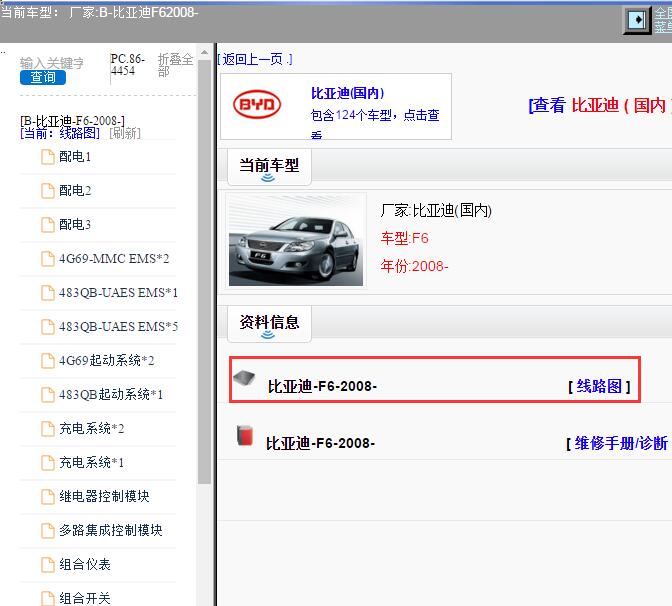Select the 当前车型 tab
Viewport: 672px width, 606px height.
point(269,167)
